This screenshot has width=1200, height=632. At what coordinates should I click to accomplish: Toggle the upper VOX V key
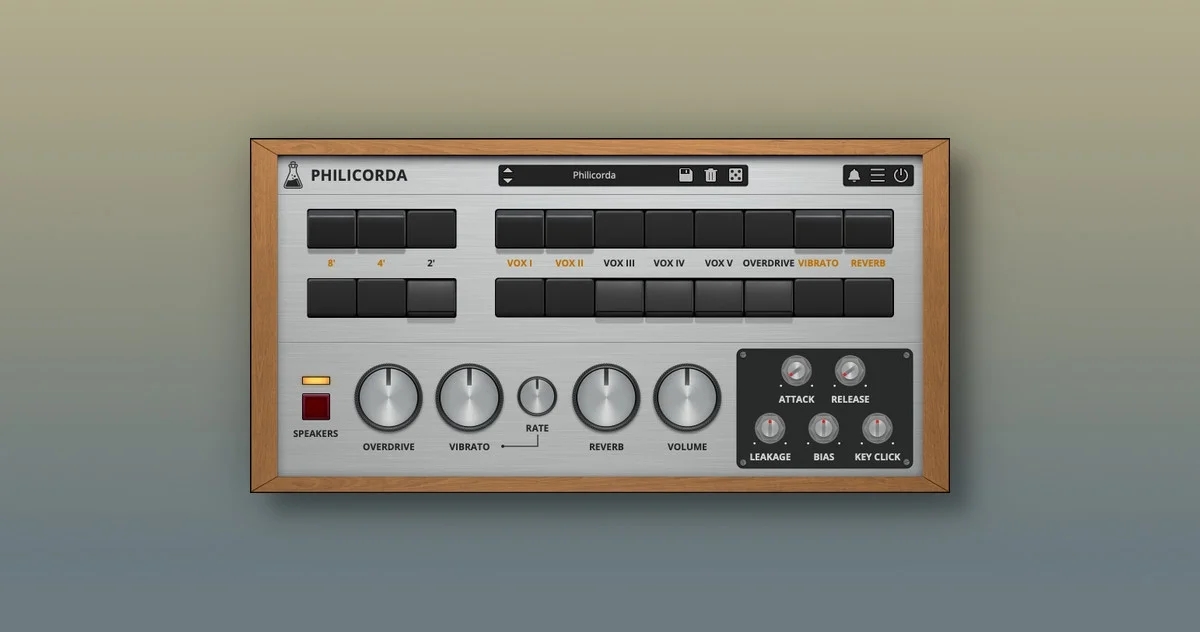click(x=719, y=229)
